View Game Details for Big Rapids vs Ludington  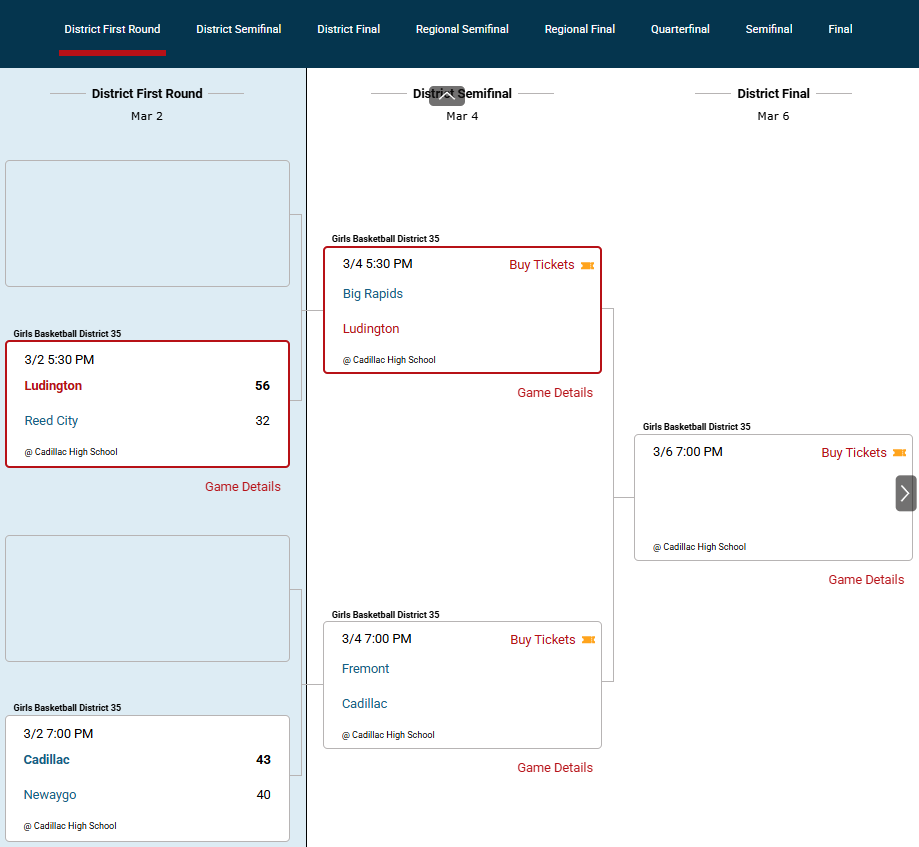554,393
